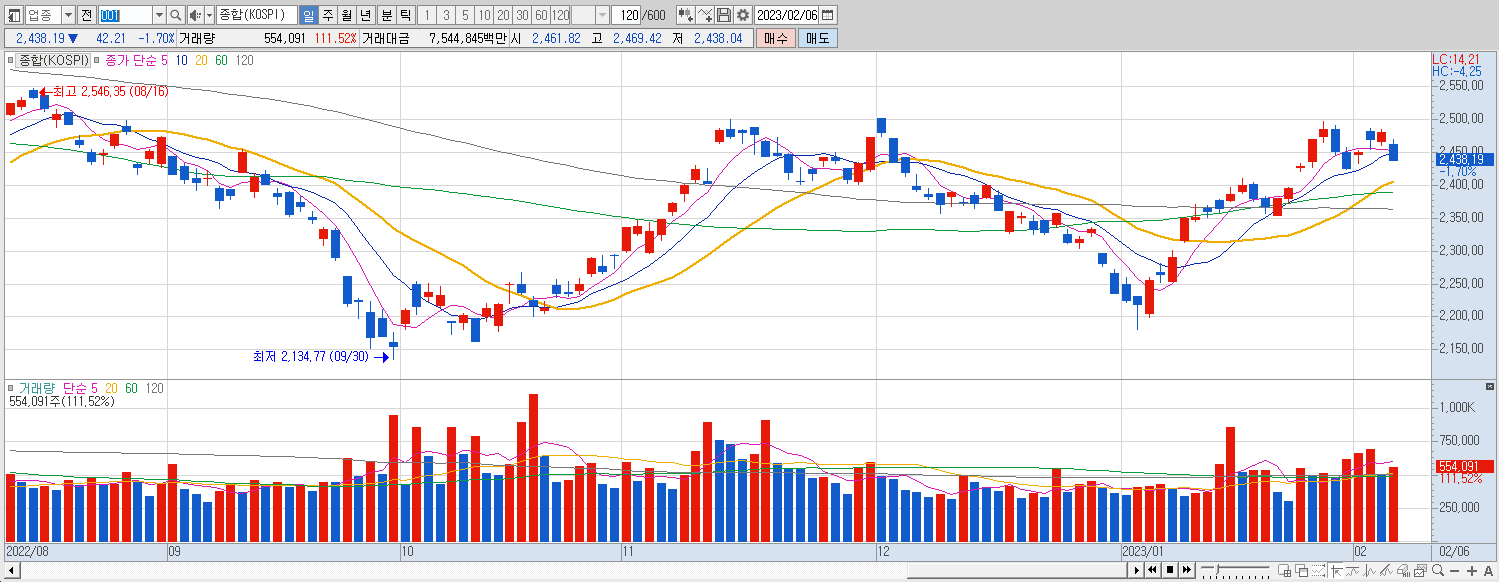Open chart settings gear icon
Image resolution: width=1499 pixels, height=582 pixels.
tap(743, 15)
